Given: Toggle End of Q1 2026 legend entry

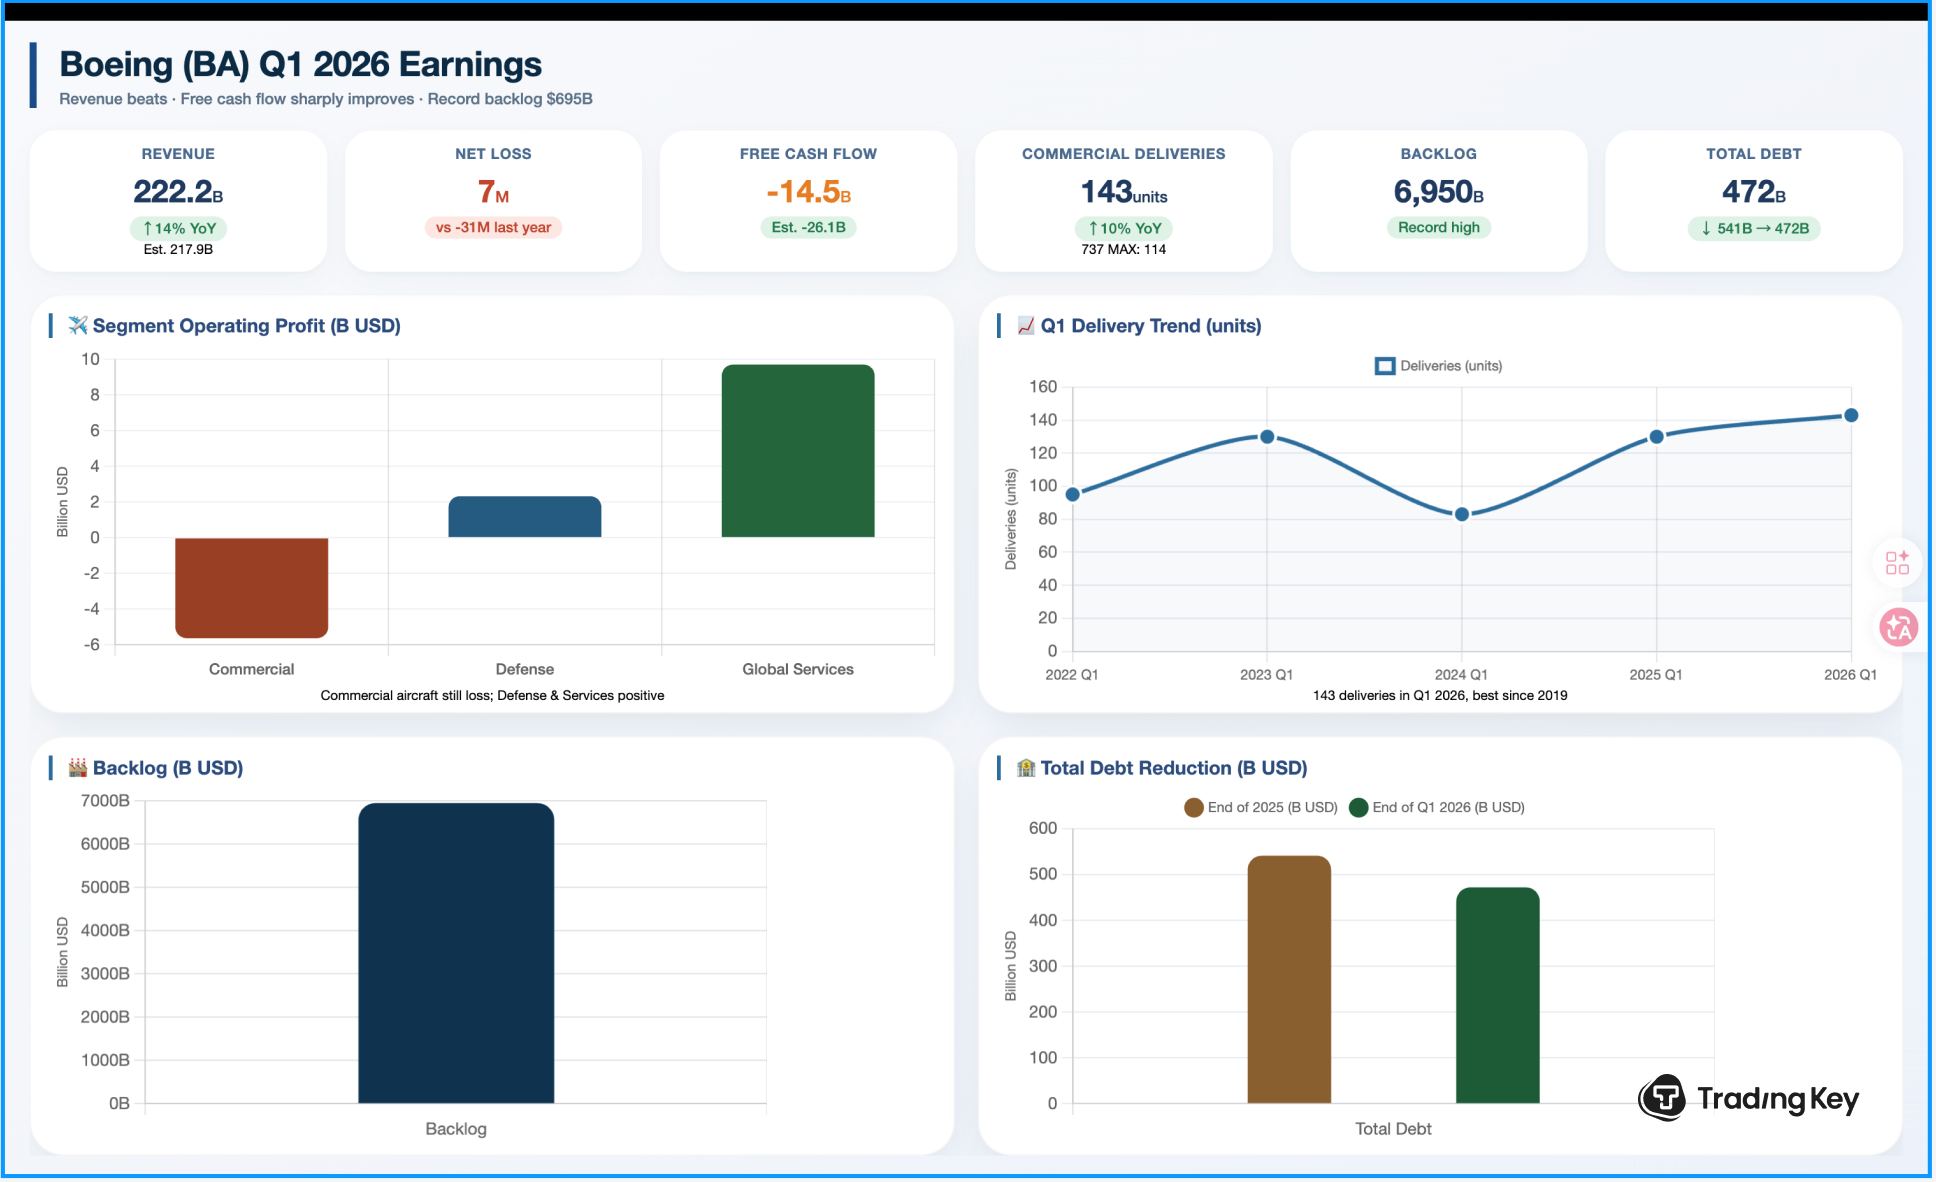Looking at the screenshot, I should tap(1447, 807).
